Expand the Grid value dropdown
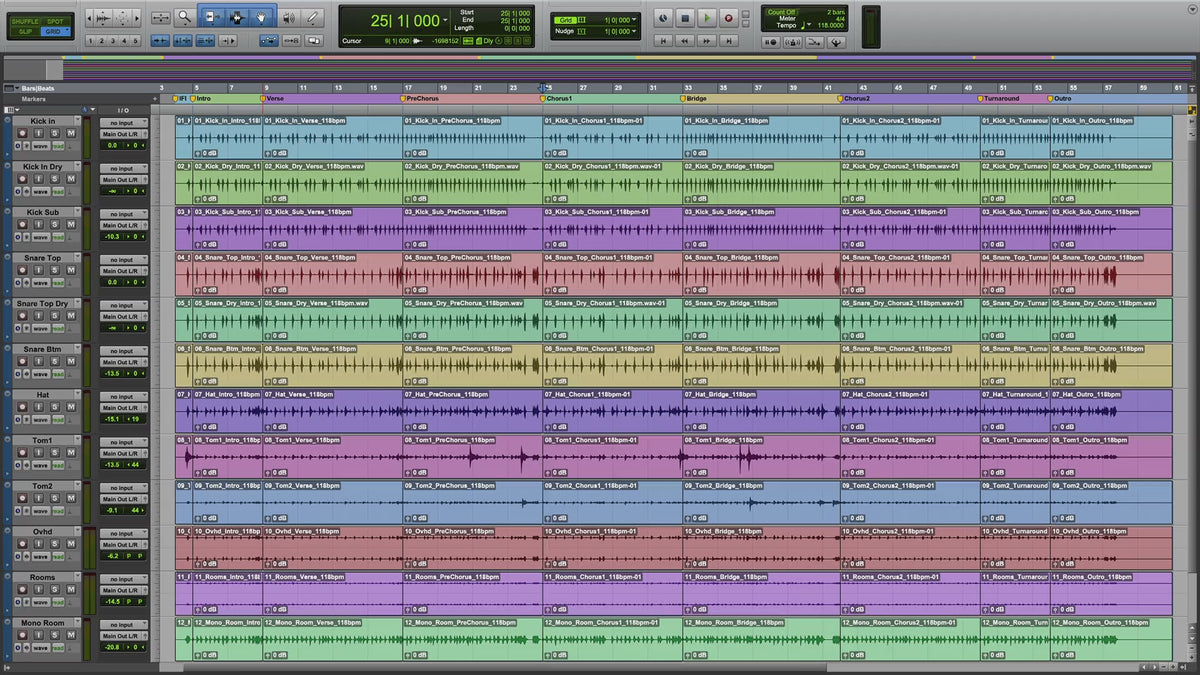This screenshot has width=1200, height=675. pos(635,19)
